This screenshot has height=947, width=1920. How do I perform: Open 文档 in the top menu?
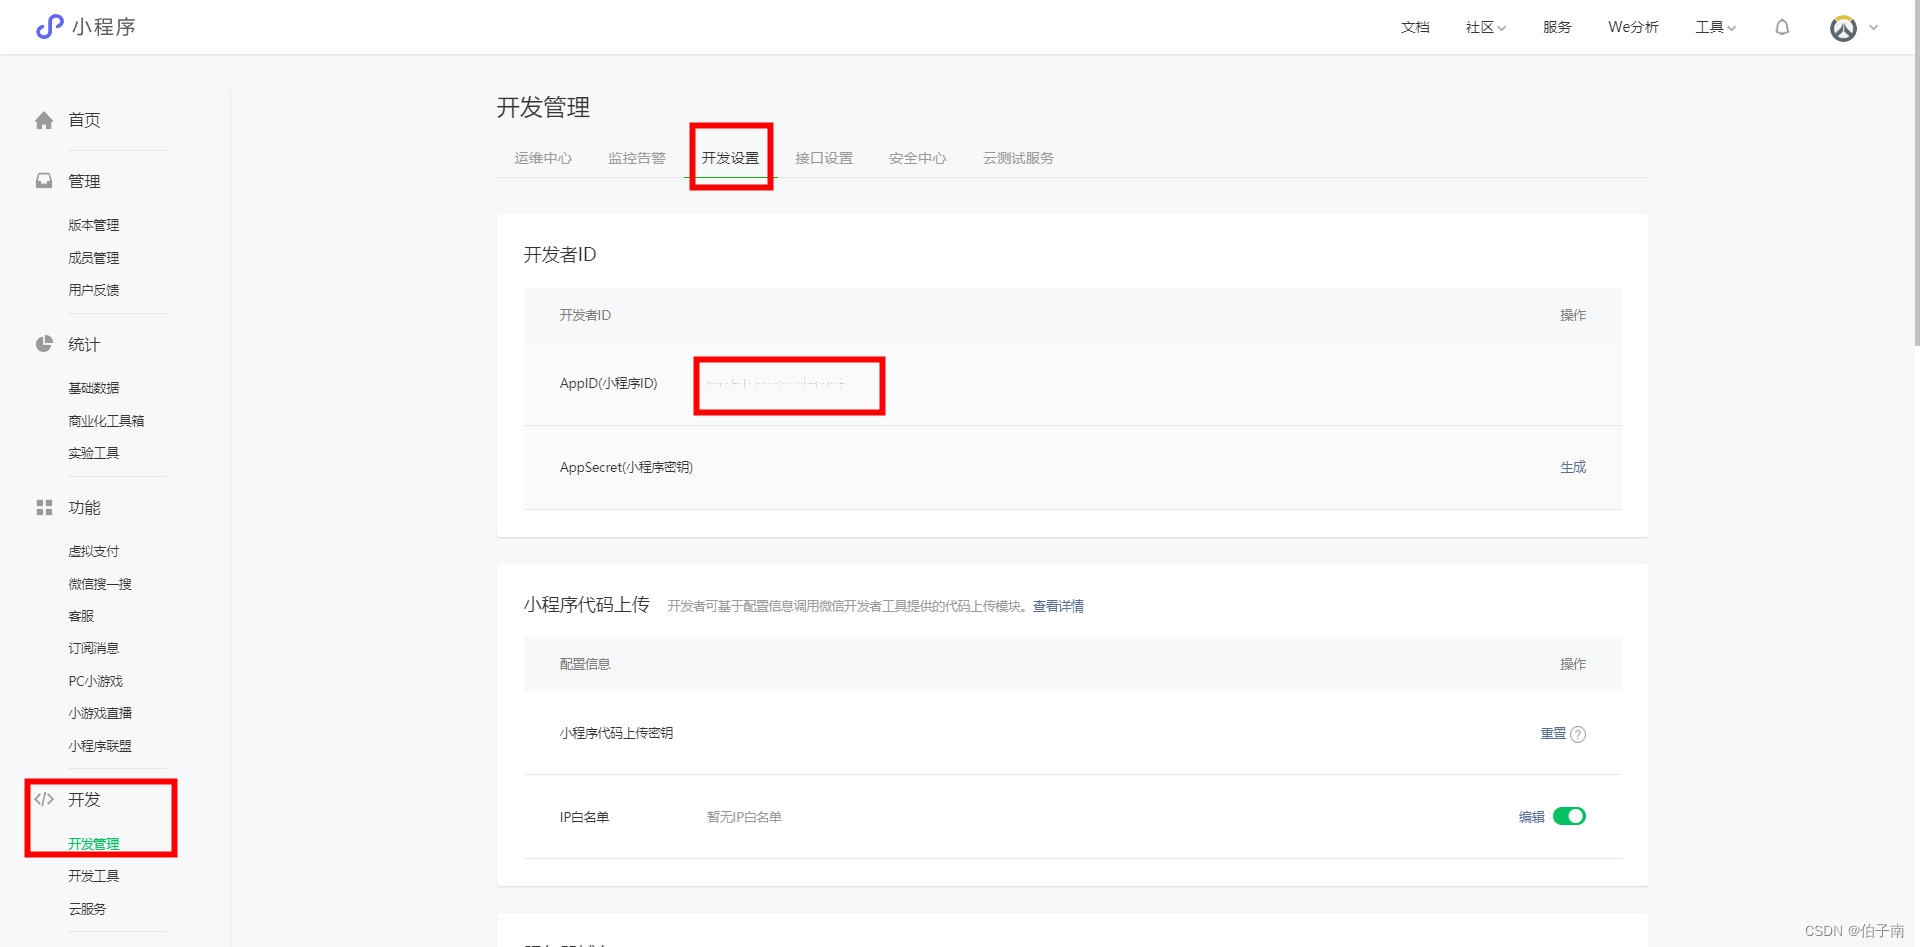1414,27
